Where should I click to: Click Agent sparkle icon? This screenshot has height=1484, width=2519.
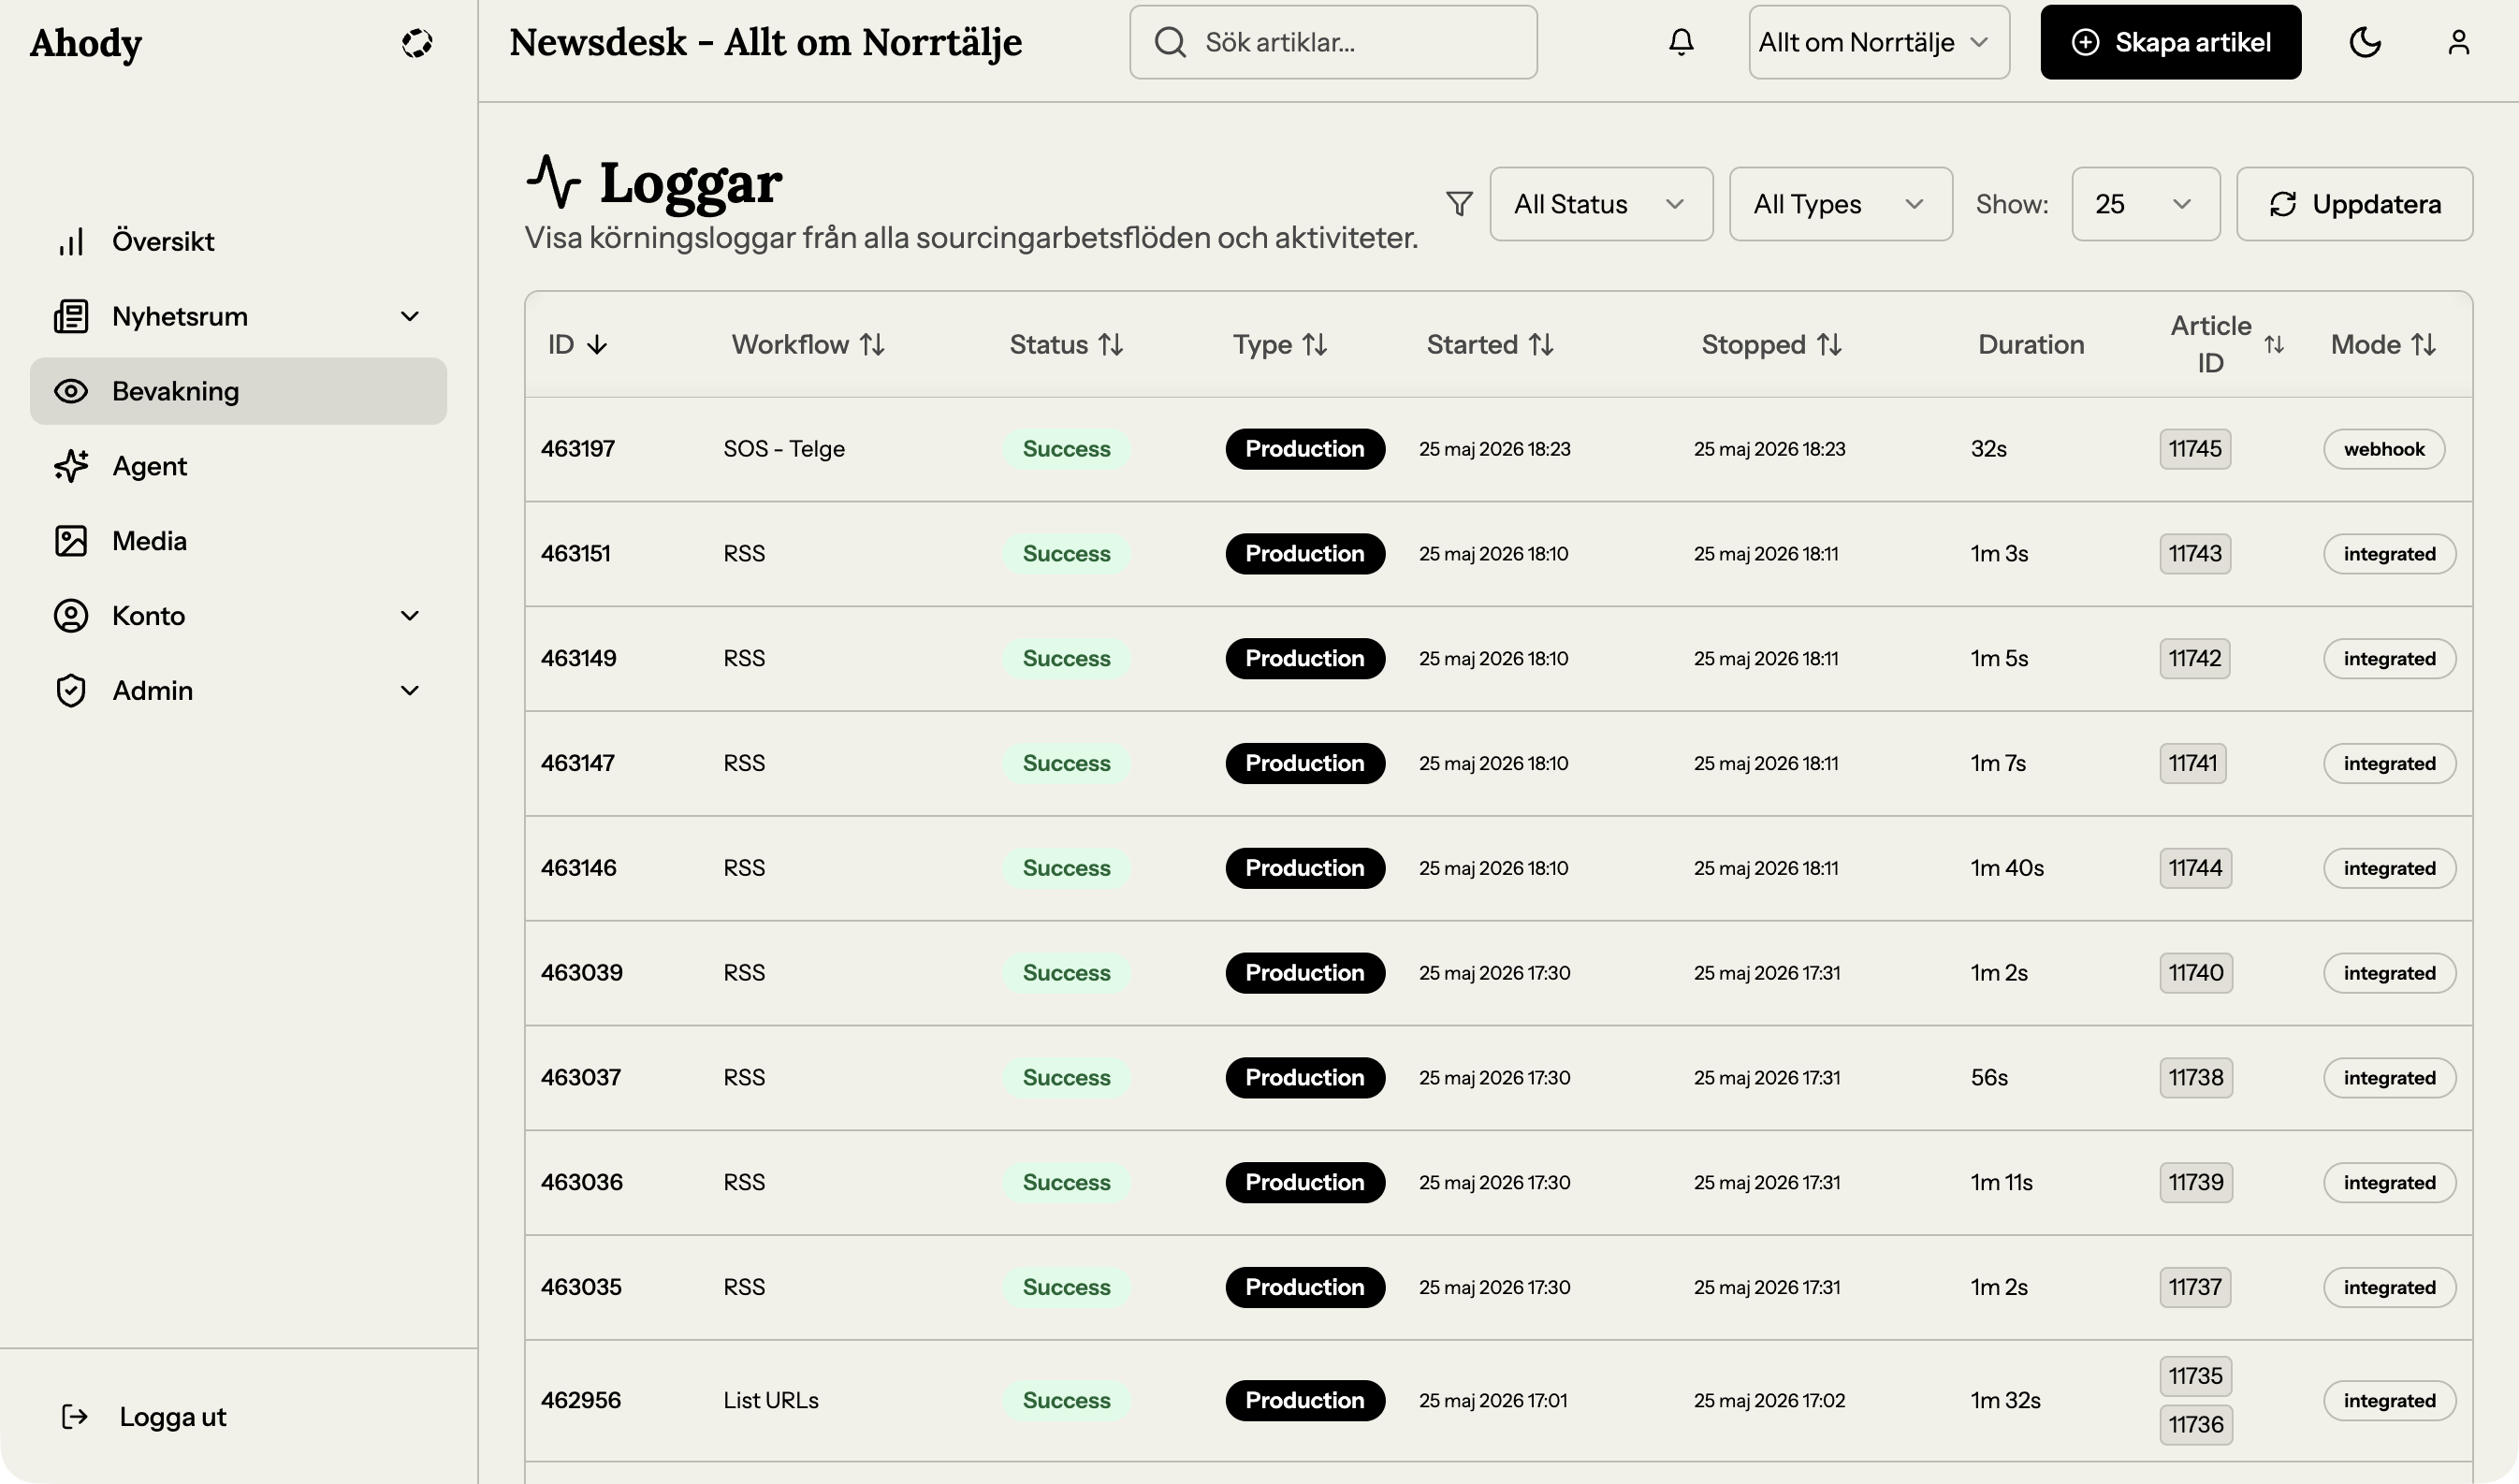point(71,466)
